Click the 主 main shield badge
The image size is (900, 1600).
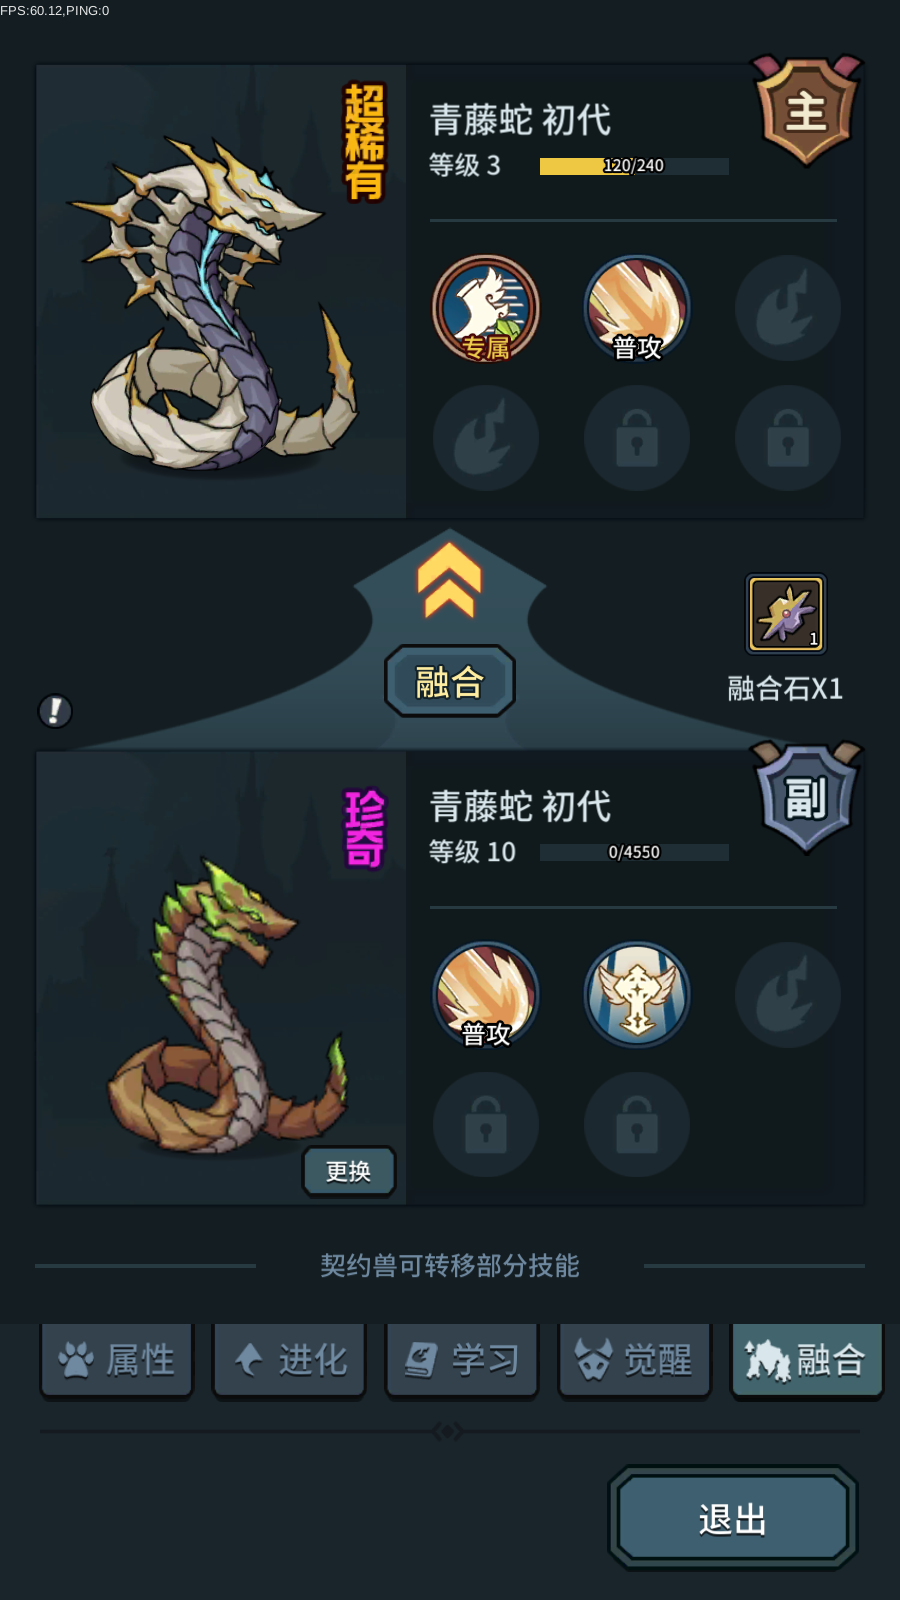(807, 110)
